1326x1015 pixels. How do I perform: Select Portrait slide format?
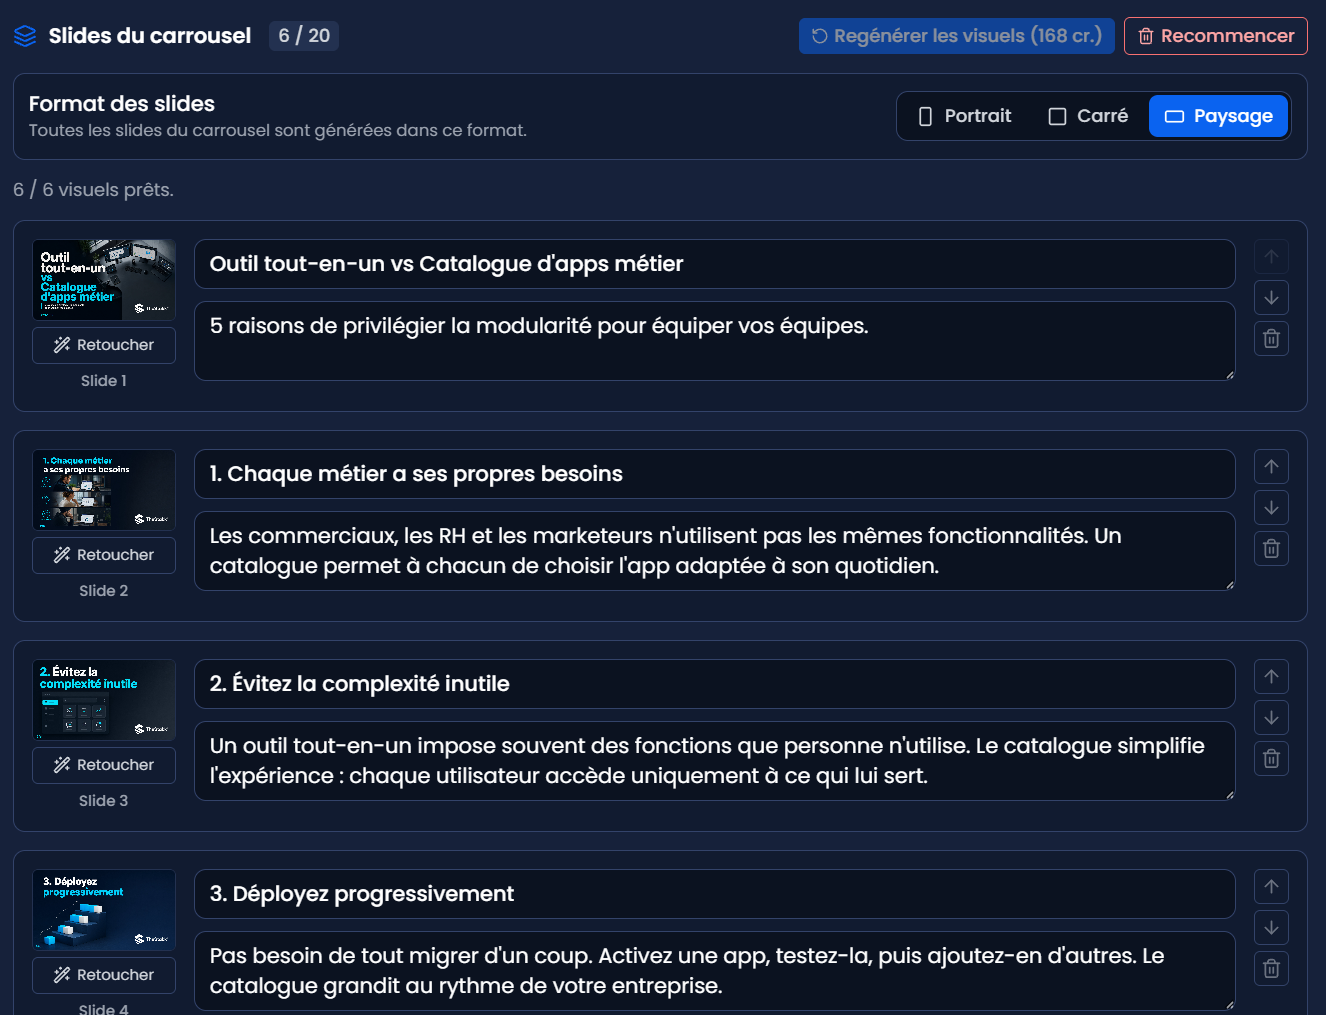[x=965, y=116]
